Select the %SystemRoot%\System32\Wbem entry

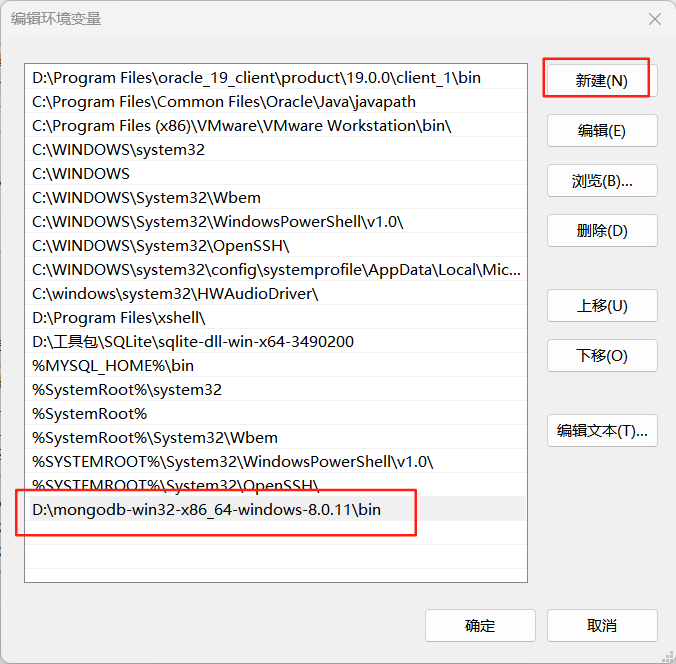click(x=276, y=438)
